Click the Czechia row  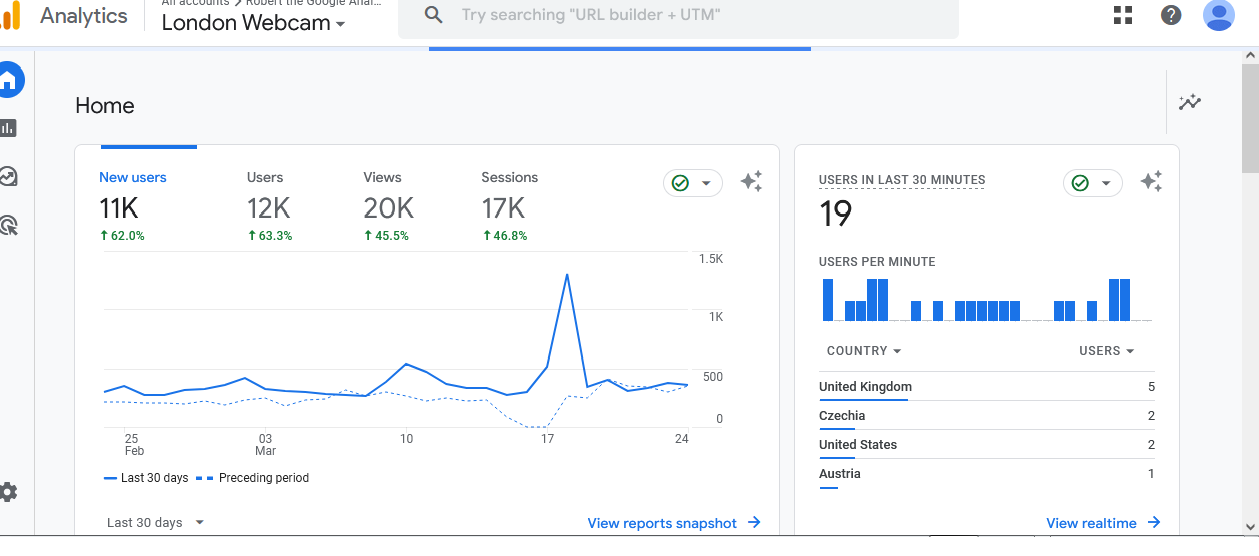(x=987, y=416)
